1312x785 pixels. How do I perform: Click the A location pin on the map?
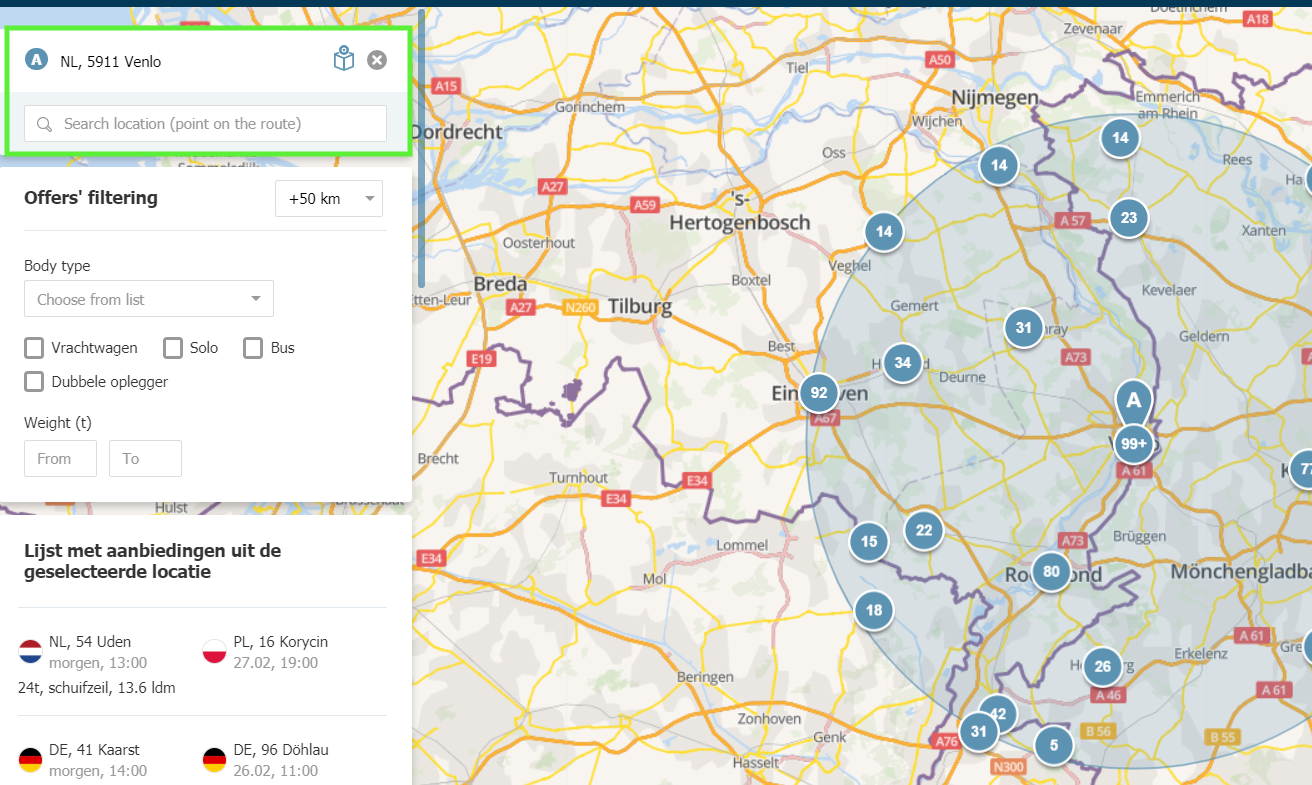[1133, 401]
